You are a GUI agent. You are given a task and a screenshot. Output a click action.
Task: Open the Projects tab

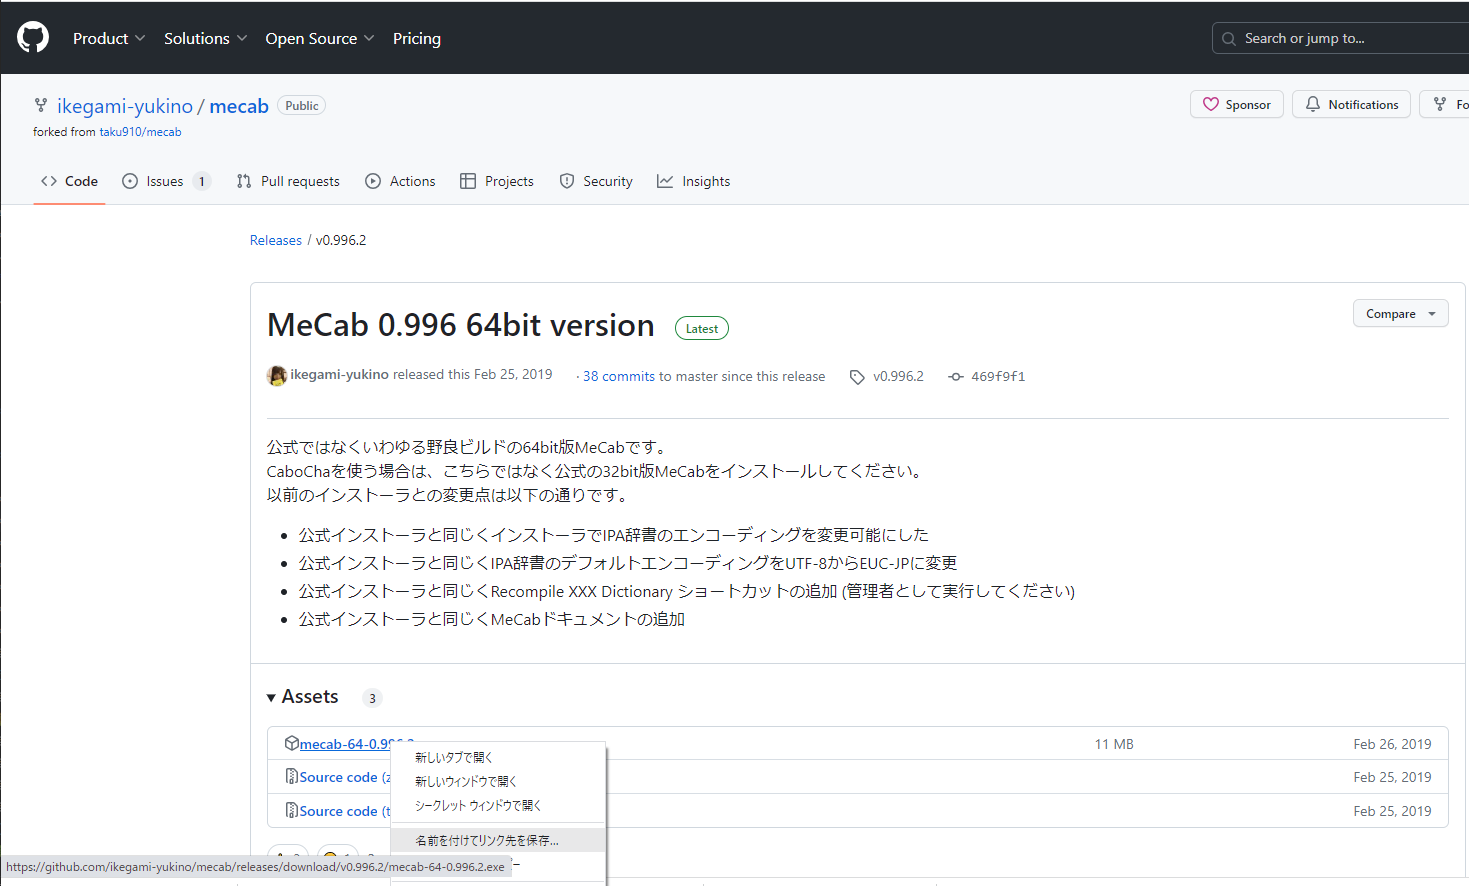(x=497, y=181)
